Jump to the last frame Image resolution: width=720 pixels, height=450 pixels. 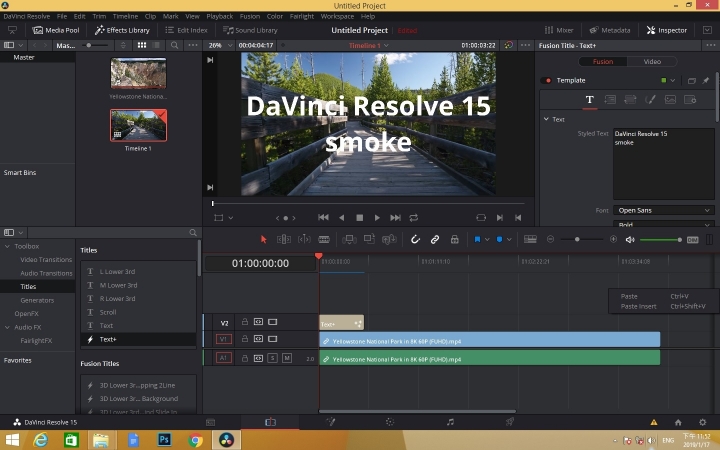[395, 218]
